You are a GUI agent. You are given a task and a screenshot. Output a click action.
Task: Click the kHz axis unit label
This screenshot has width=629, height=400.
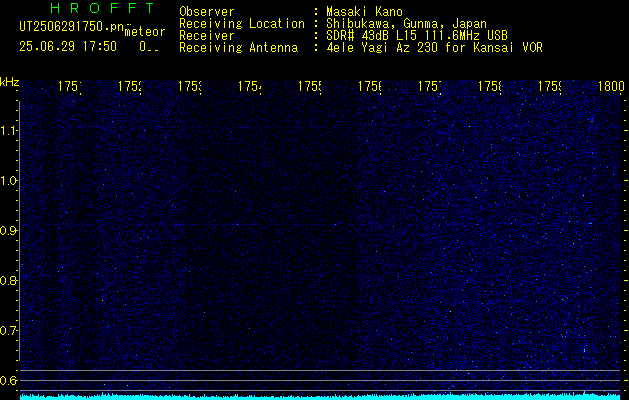coord(9,82)
